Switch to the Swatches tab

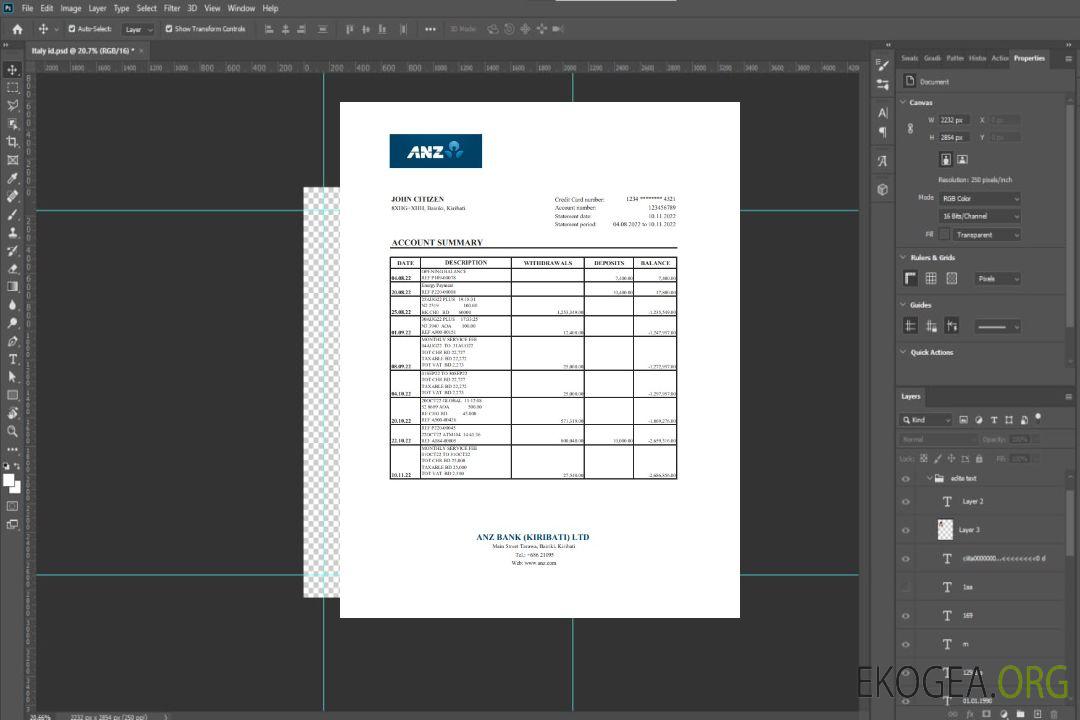910,59
